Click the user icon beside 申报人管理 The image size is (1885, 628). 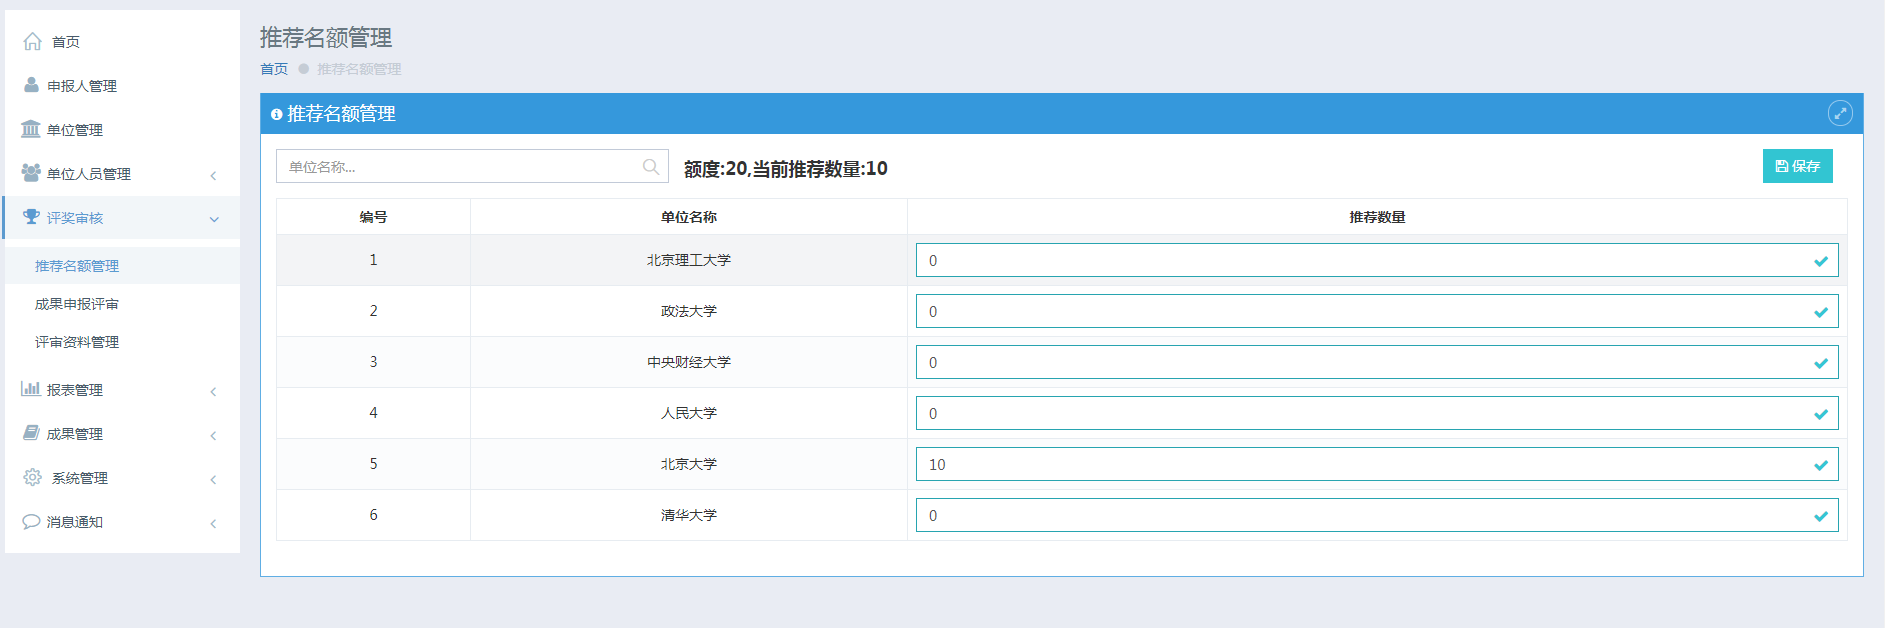31,85
